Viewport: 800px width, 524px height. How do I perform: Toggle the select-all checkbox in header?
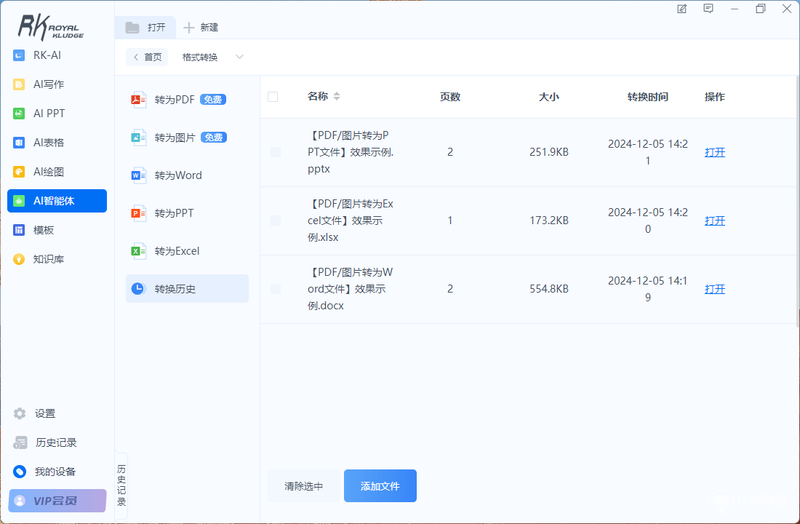[x=273, y=96]
